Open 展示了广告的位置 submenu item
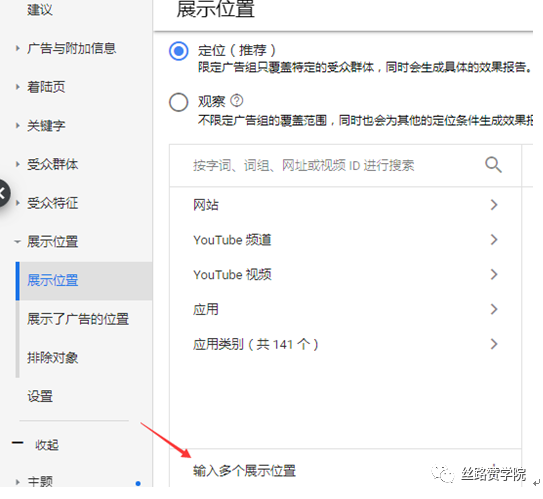The height and width of the screenshot is (499, 543). pos(78,319)
